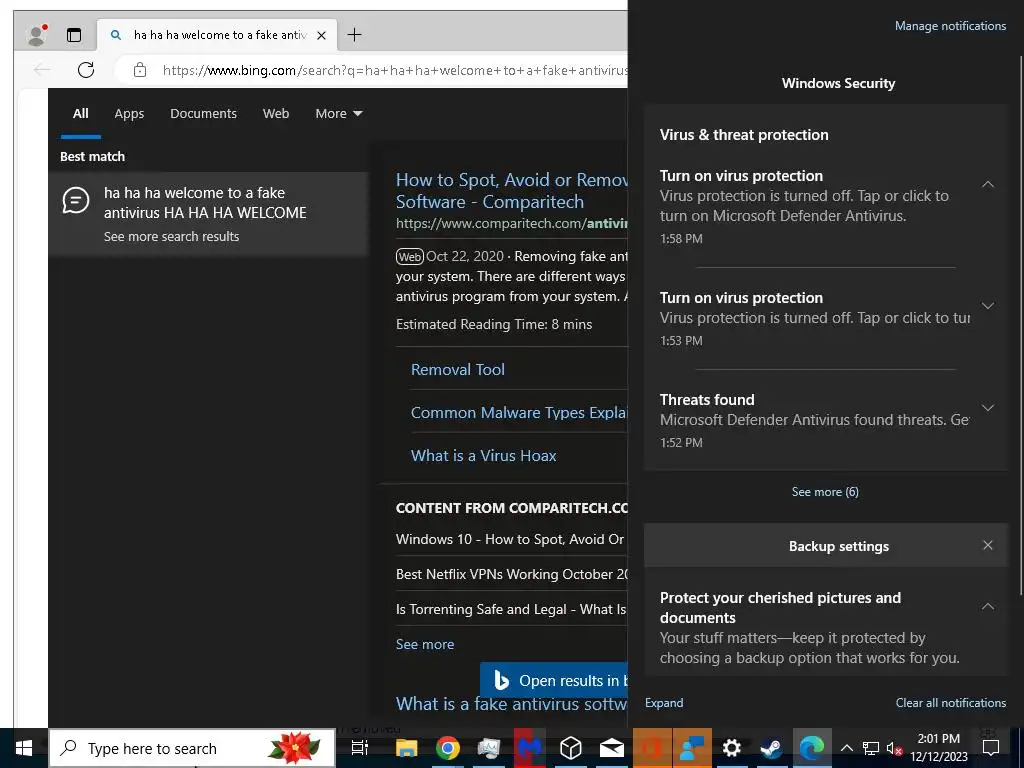Open 'What is a fake antivirus software' result

511,704
